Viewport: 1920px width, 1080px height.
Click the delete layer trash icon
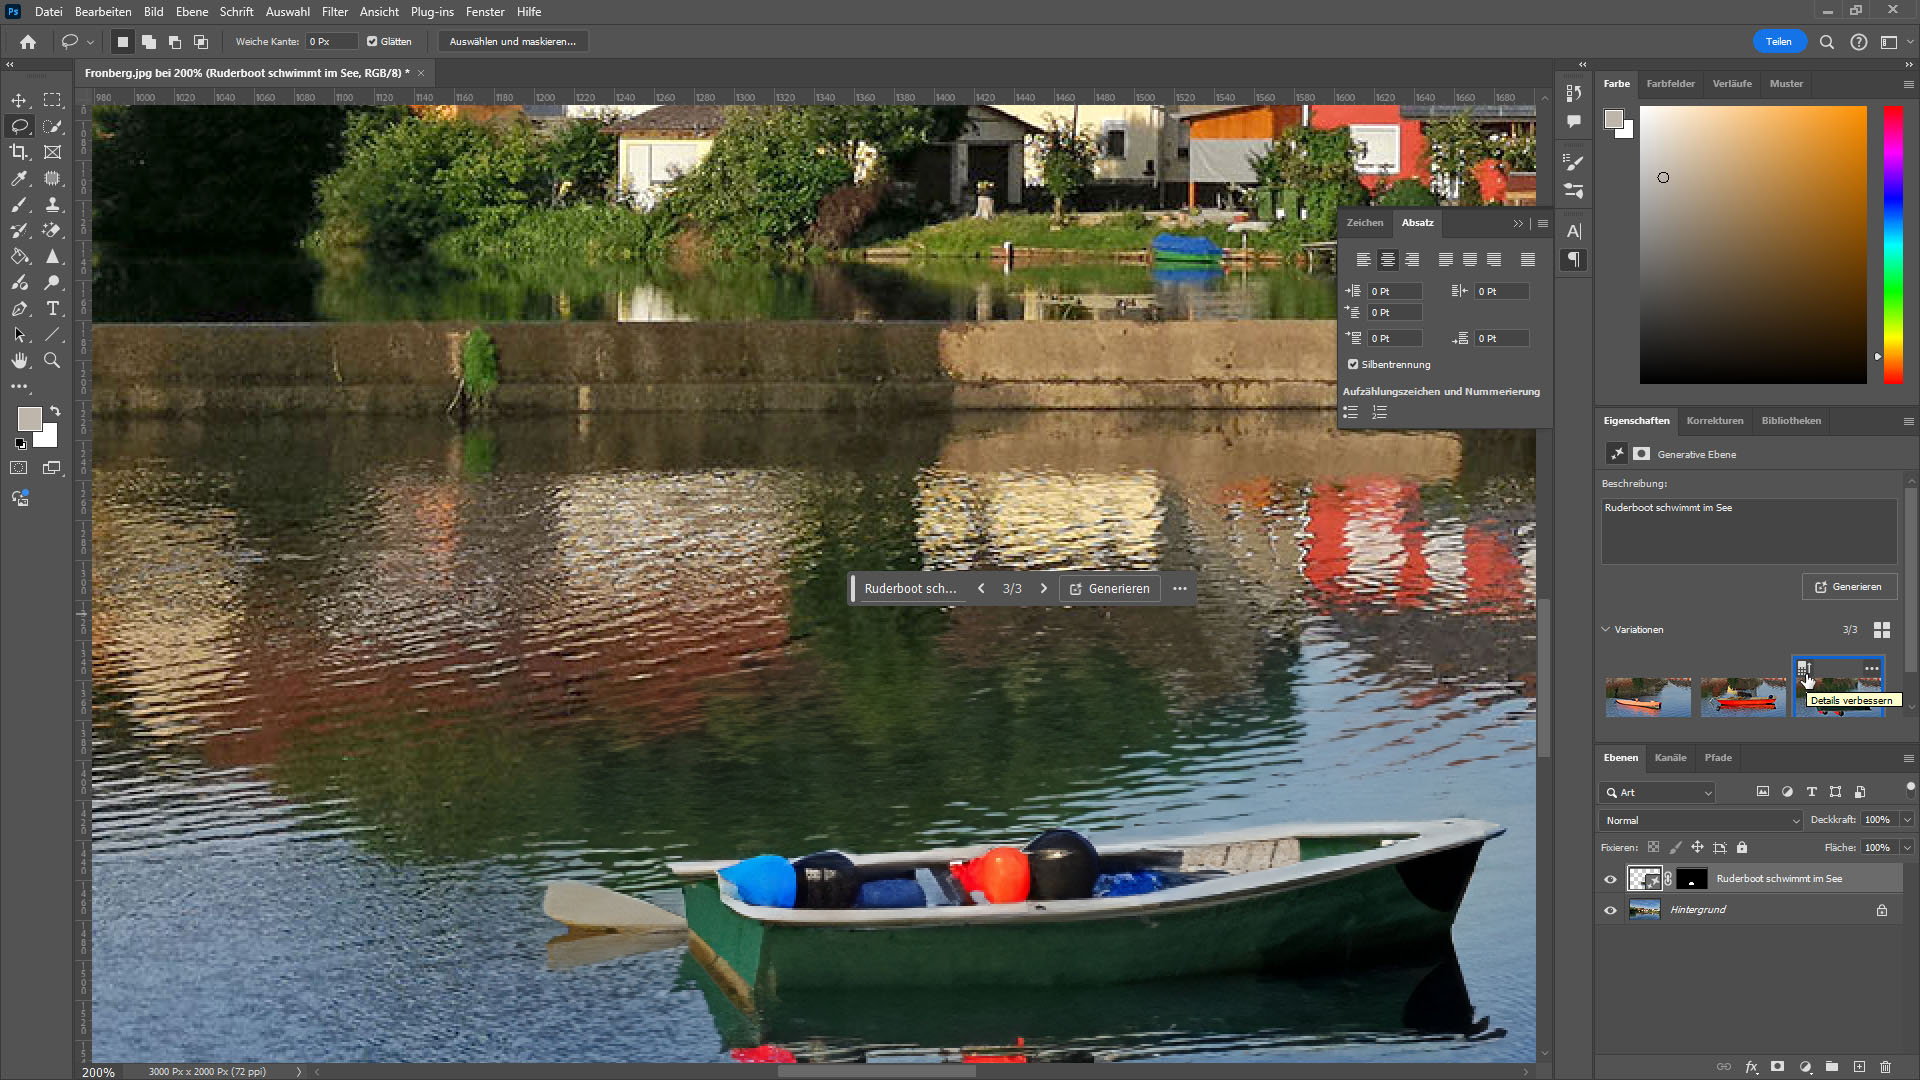[x=1885, y=1067]
